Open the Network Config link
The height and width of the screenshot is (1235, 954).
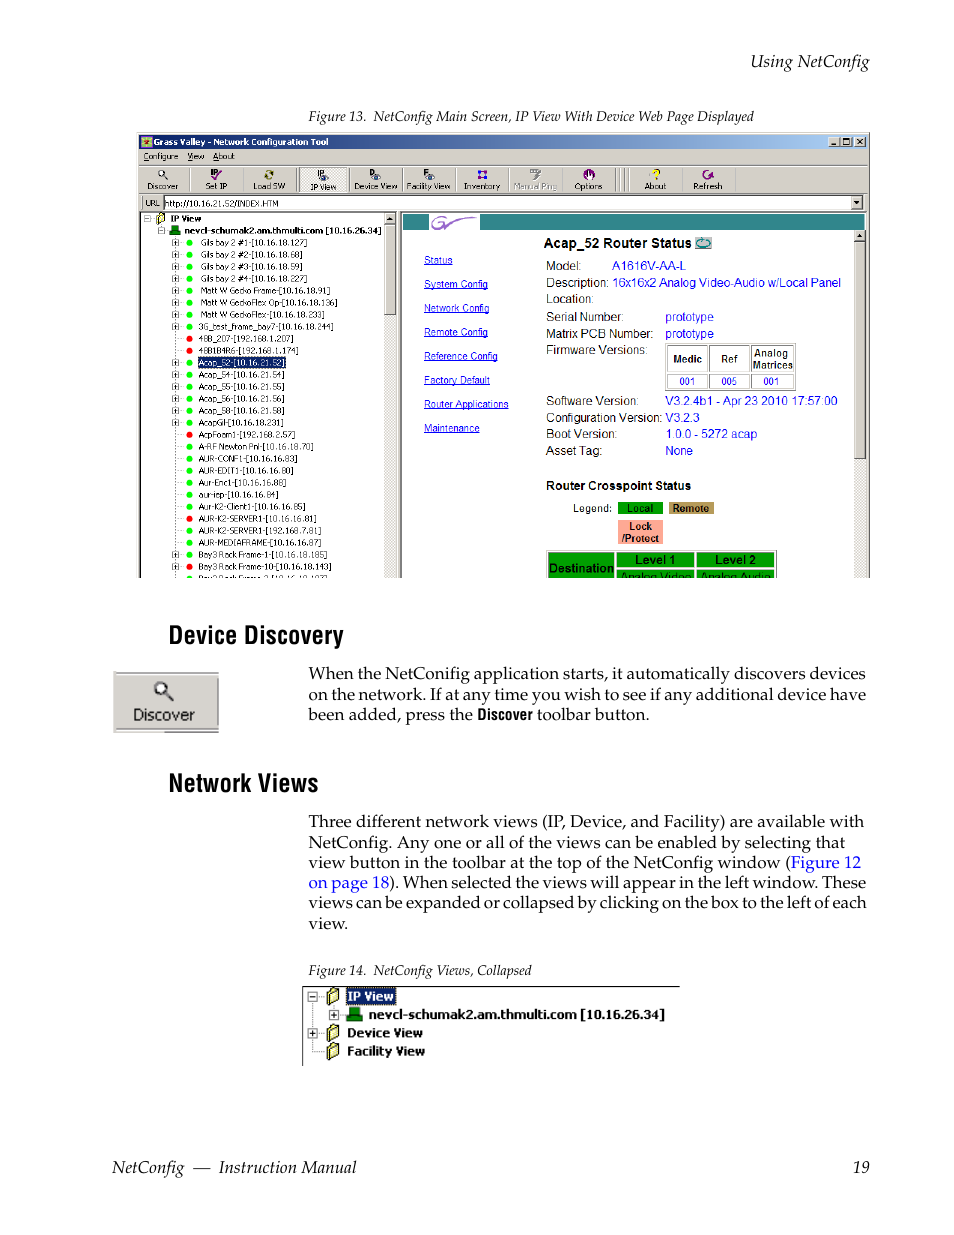(456, 308)
